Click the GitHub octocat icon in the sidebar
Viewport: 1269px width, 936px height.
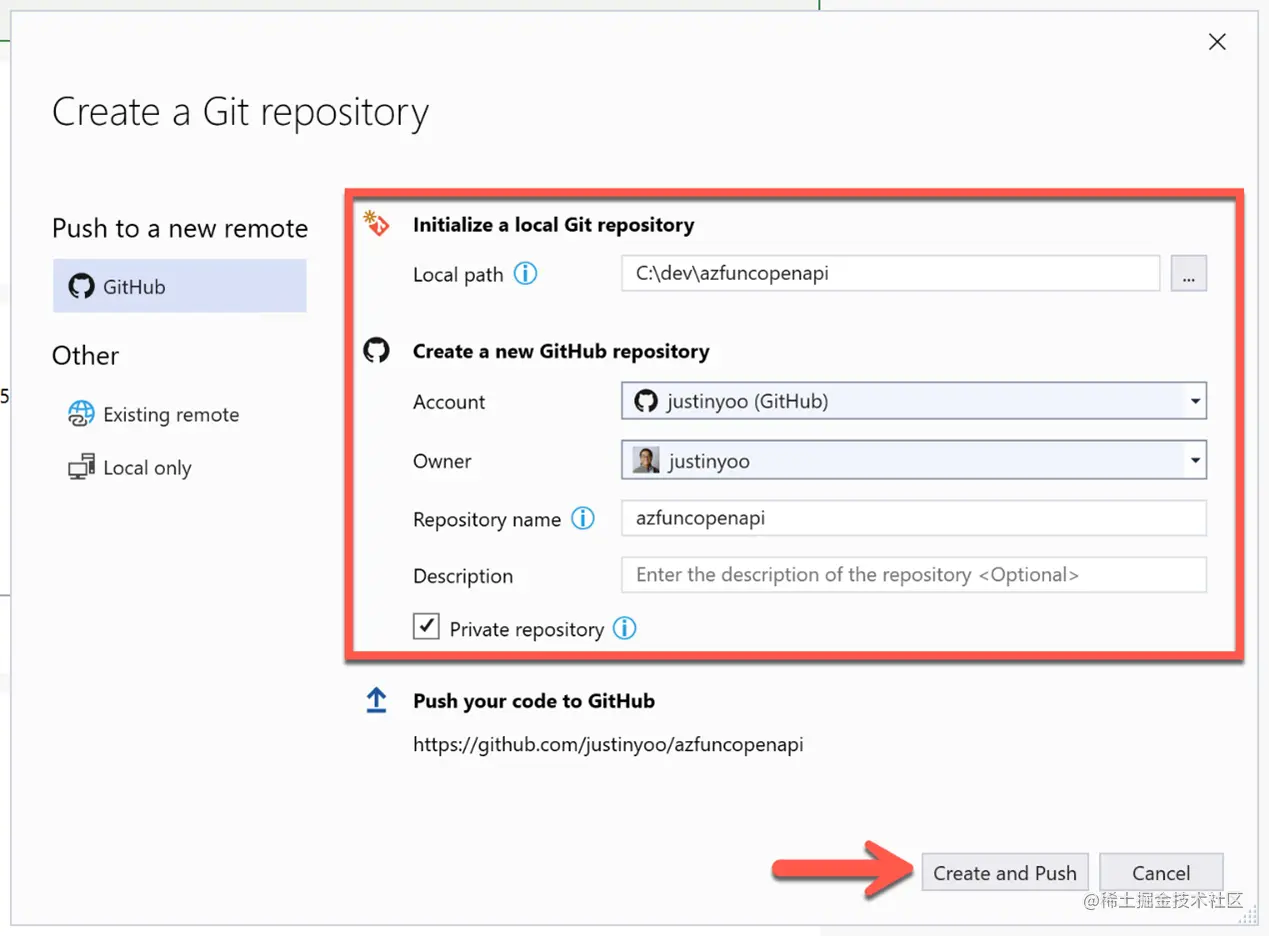81,287
